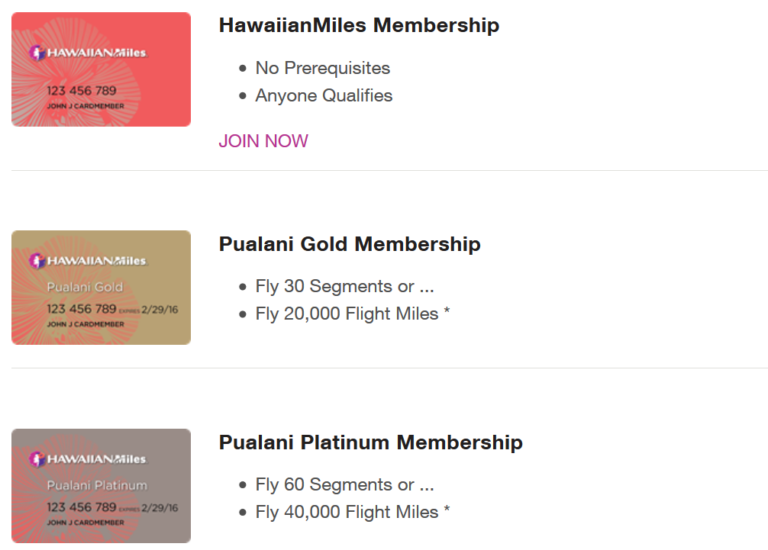The image size is (768, 550).
Task: Click 'Fly 60 Segments or ...' text
Action: coord(345,484)
